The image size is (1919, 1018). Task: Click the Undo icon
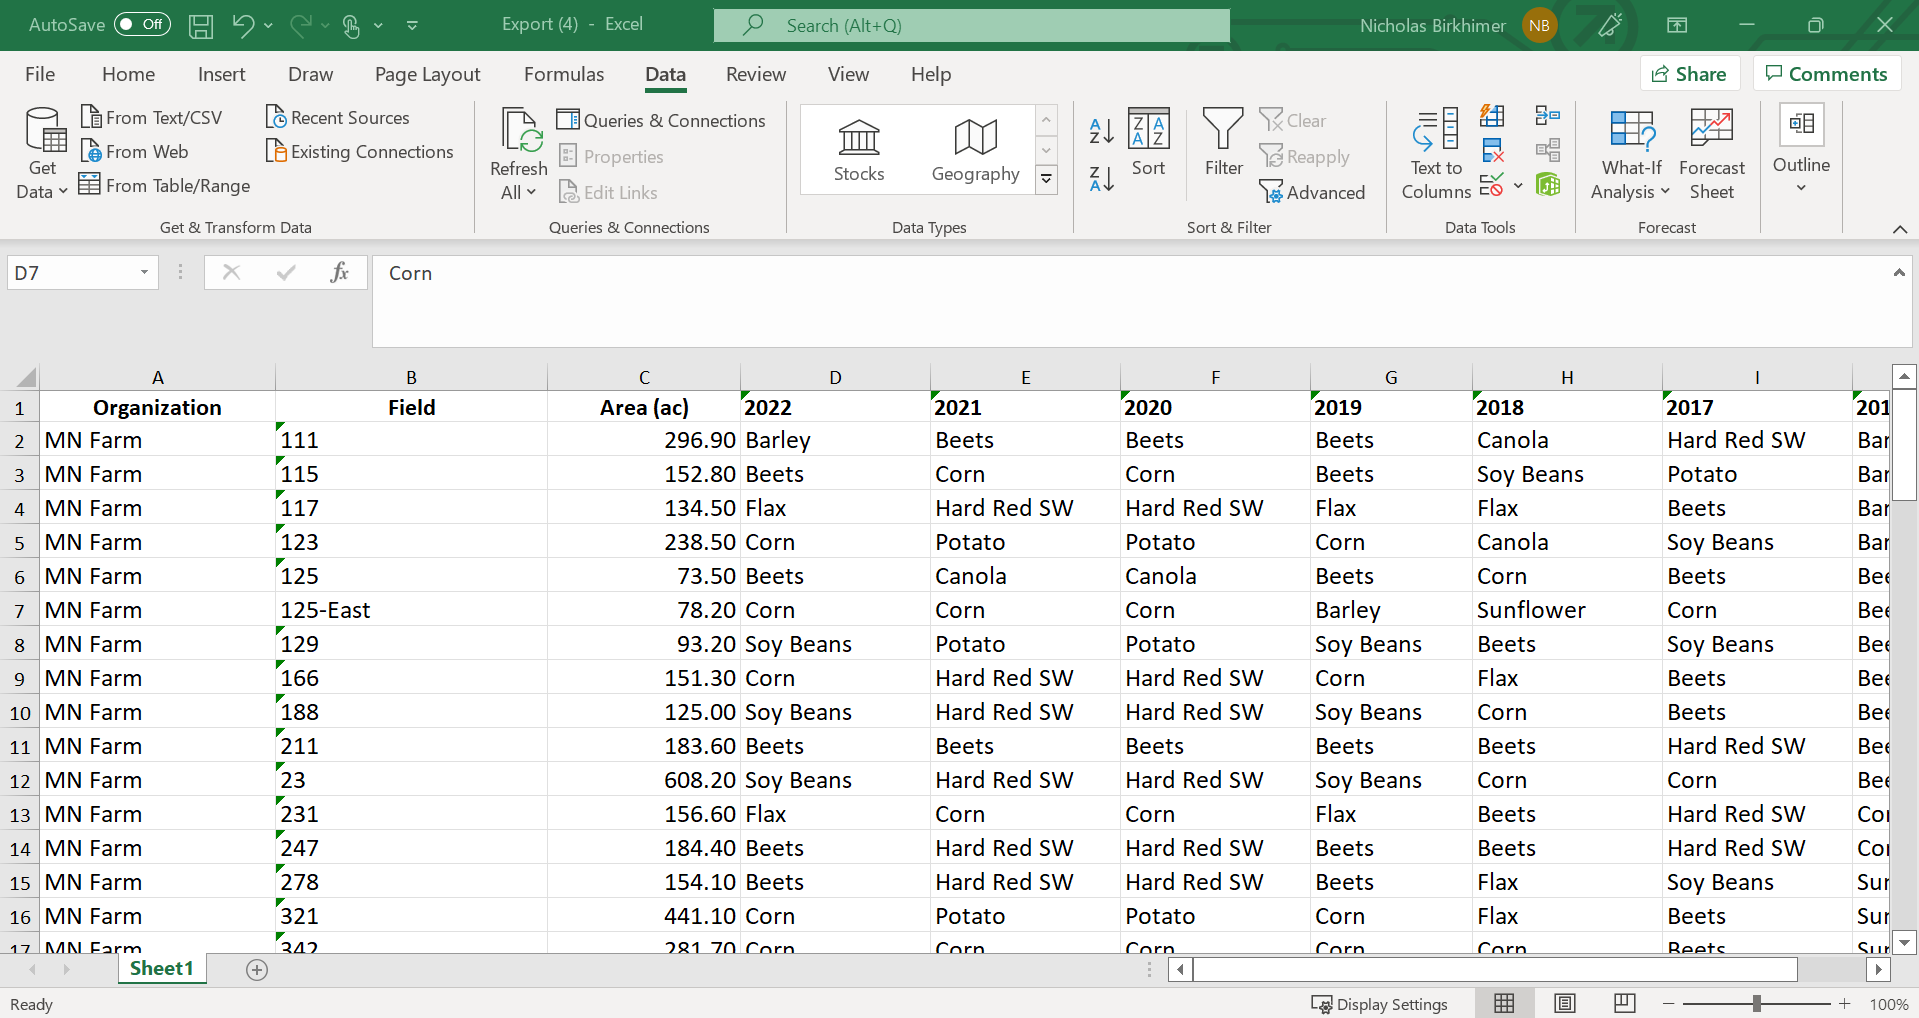tap(243, 25)
